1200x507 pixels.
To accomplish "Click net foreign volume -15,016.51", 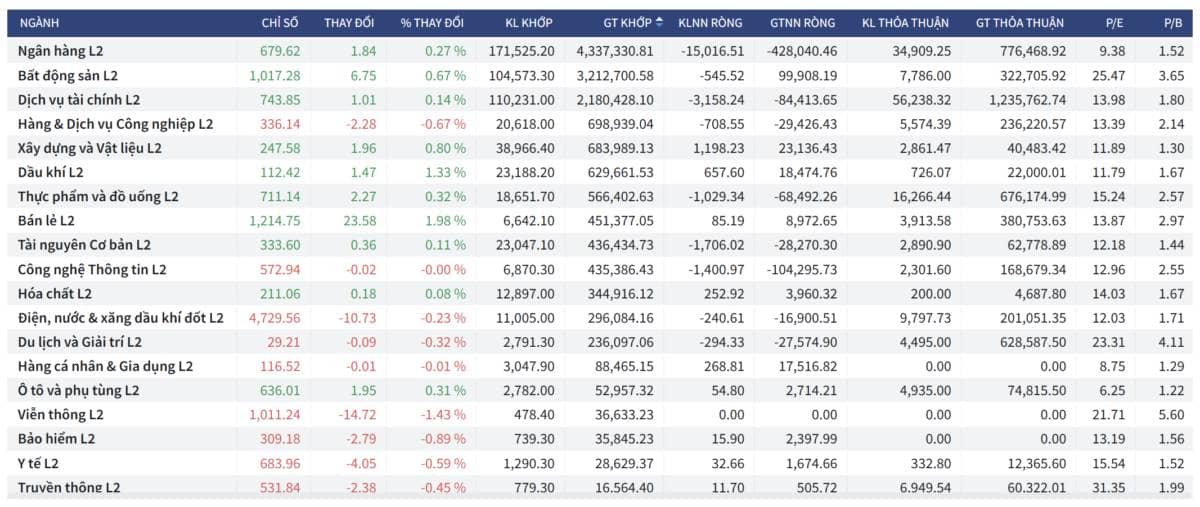I will tap(712, 50).
